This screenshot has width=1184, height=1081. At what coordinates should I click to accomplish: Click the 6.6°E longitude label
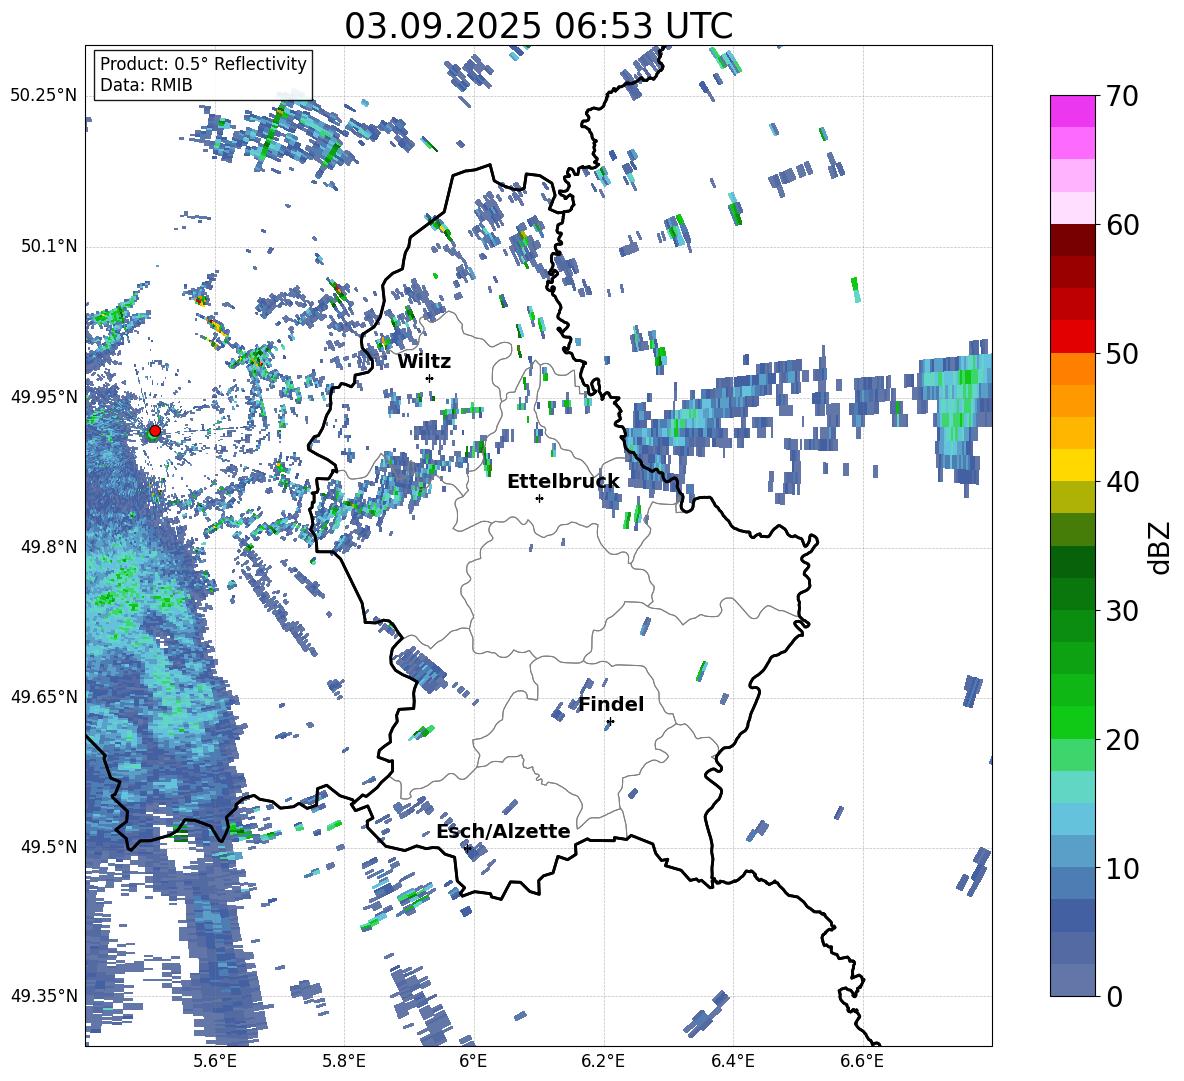click(x=862, y=1061)
